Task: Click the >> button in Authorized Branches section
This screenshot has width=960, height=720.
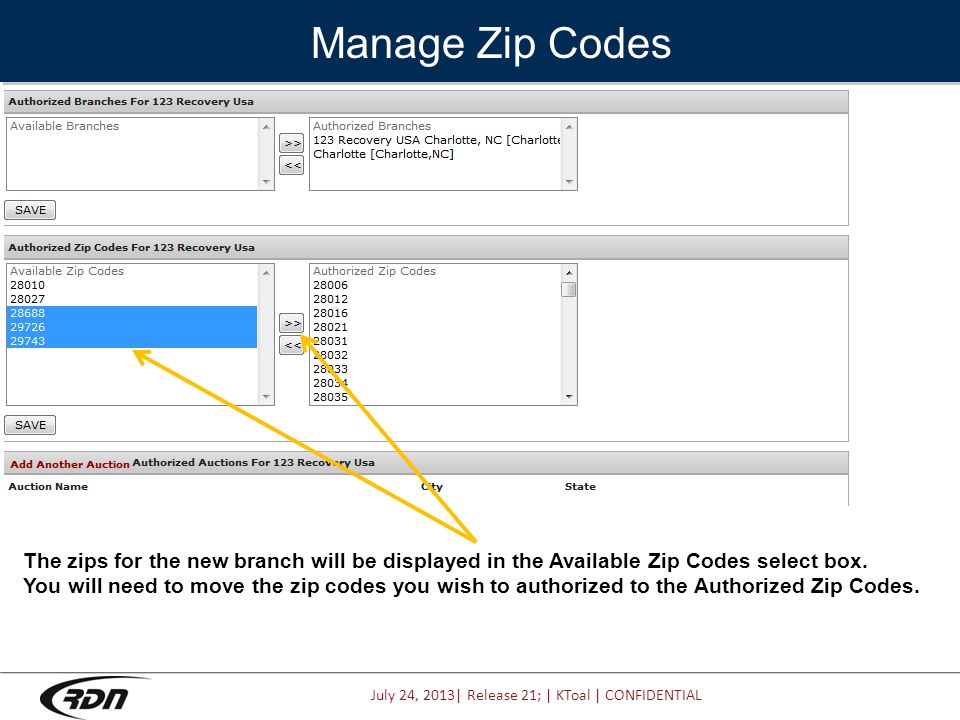Action: (x=291, y=143)
